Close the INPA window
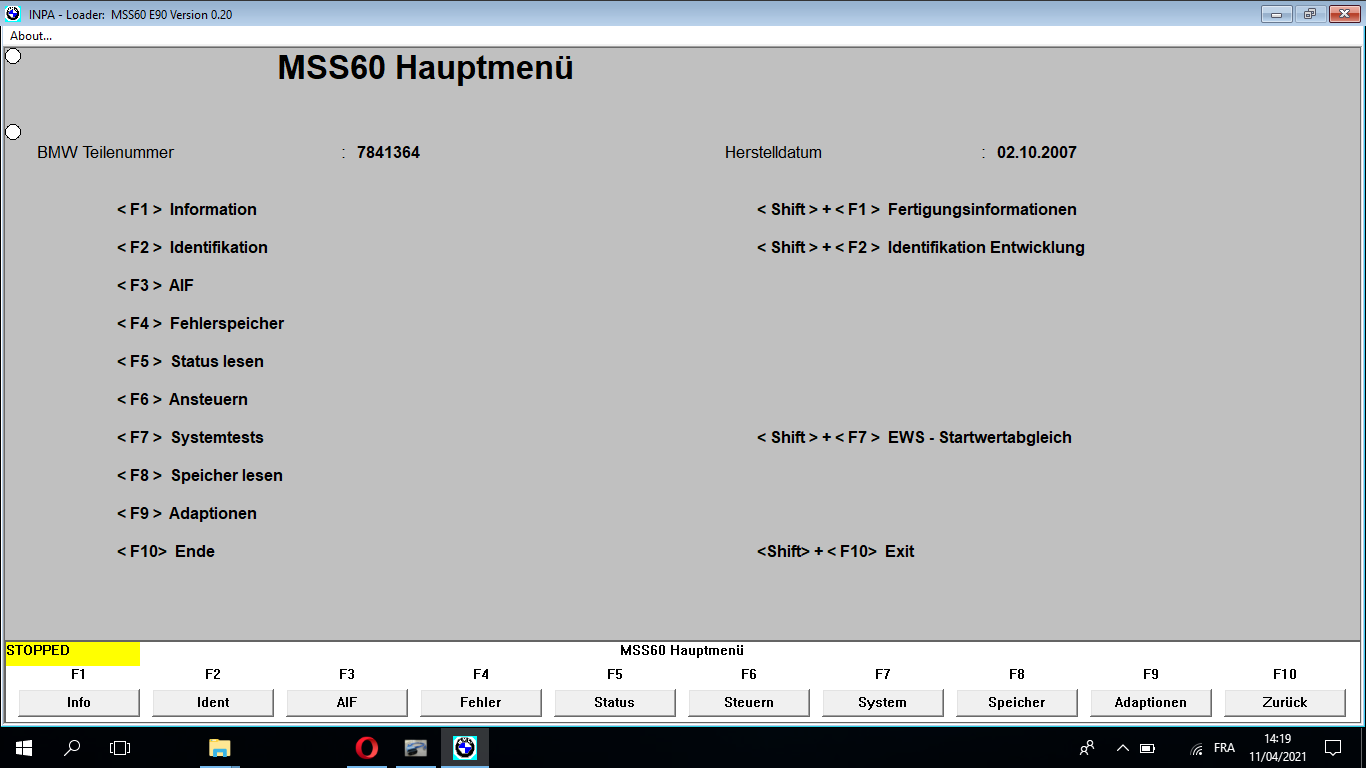 1343,14
